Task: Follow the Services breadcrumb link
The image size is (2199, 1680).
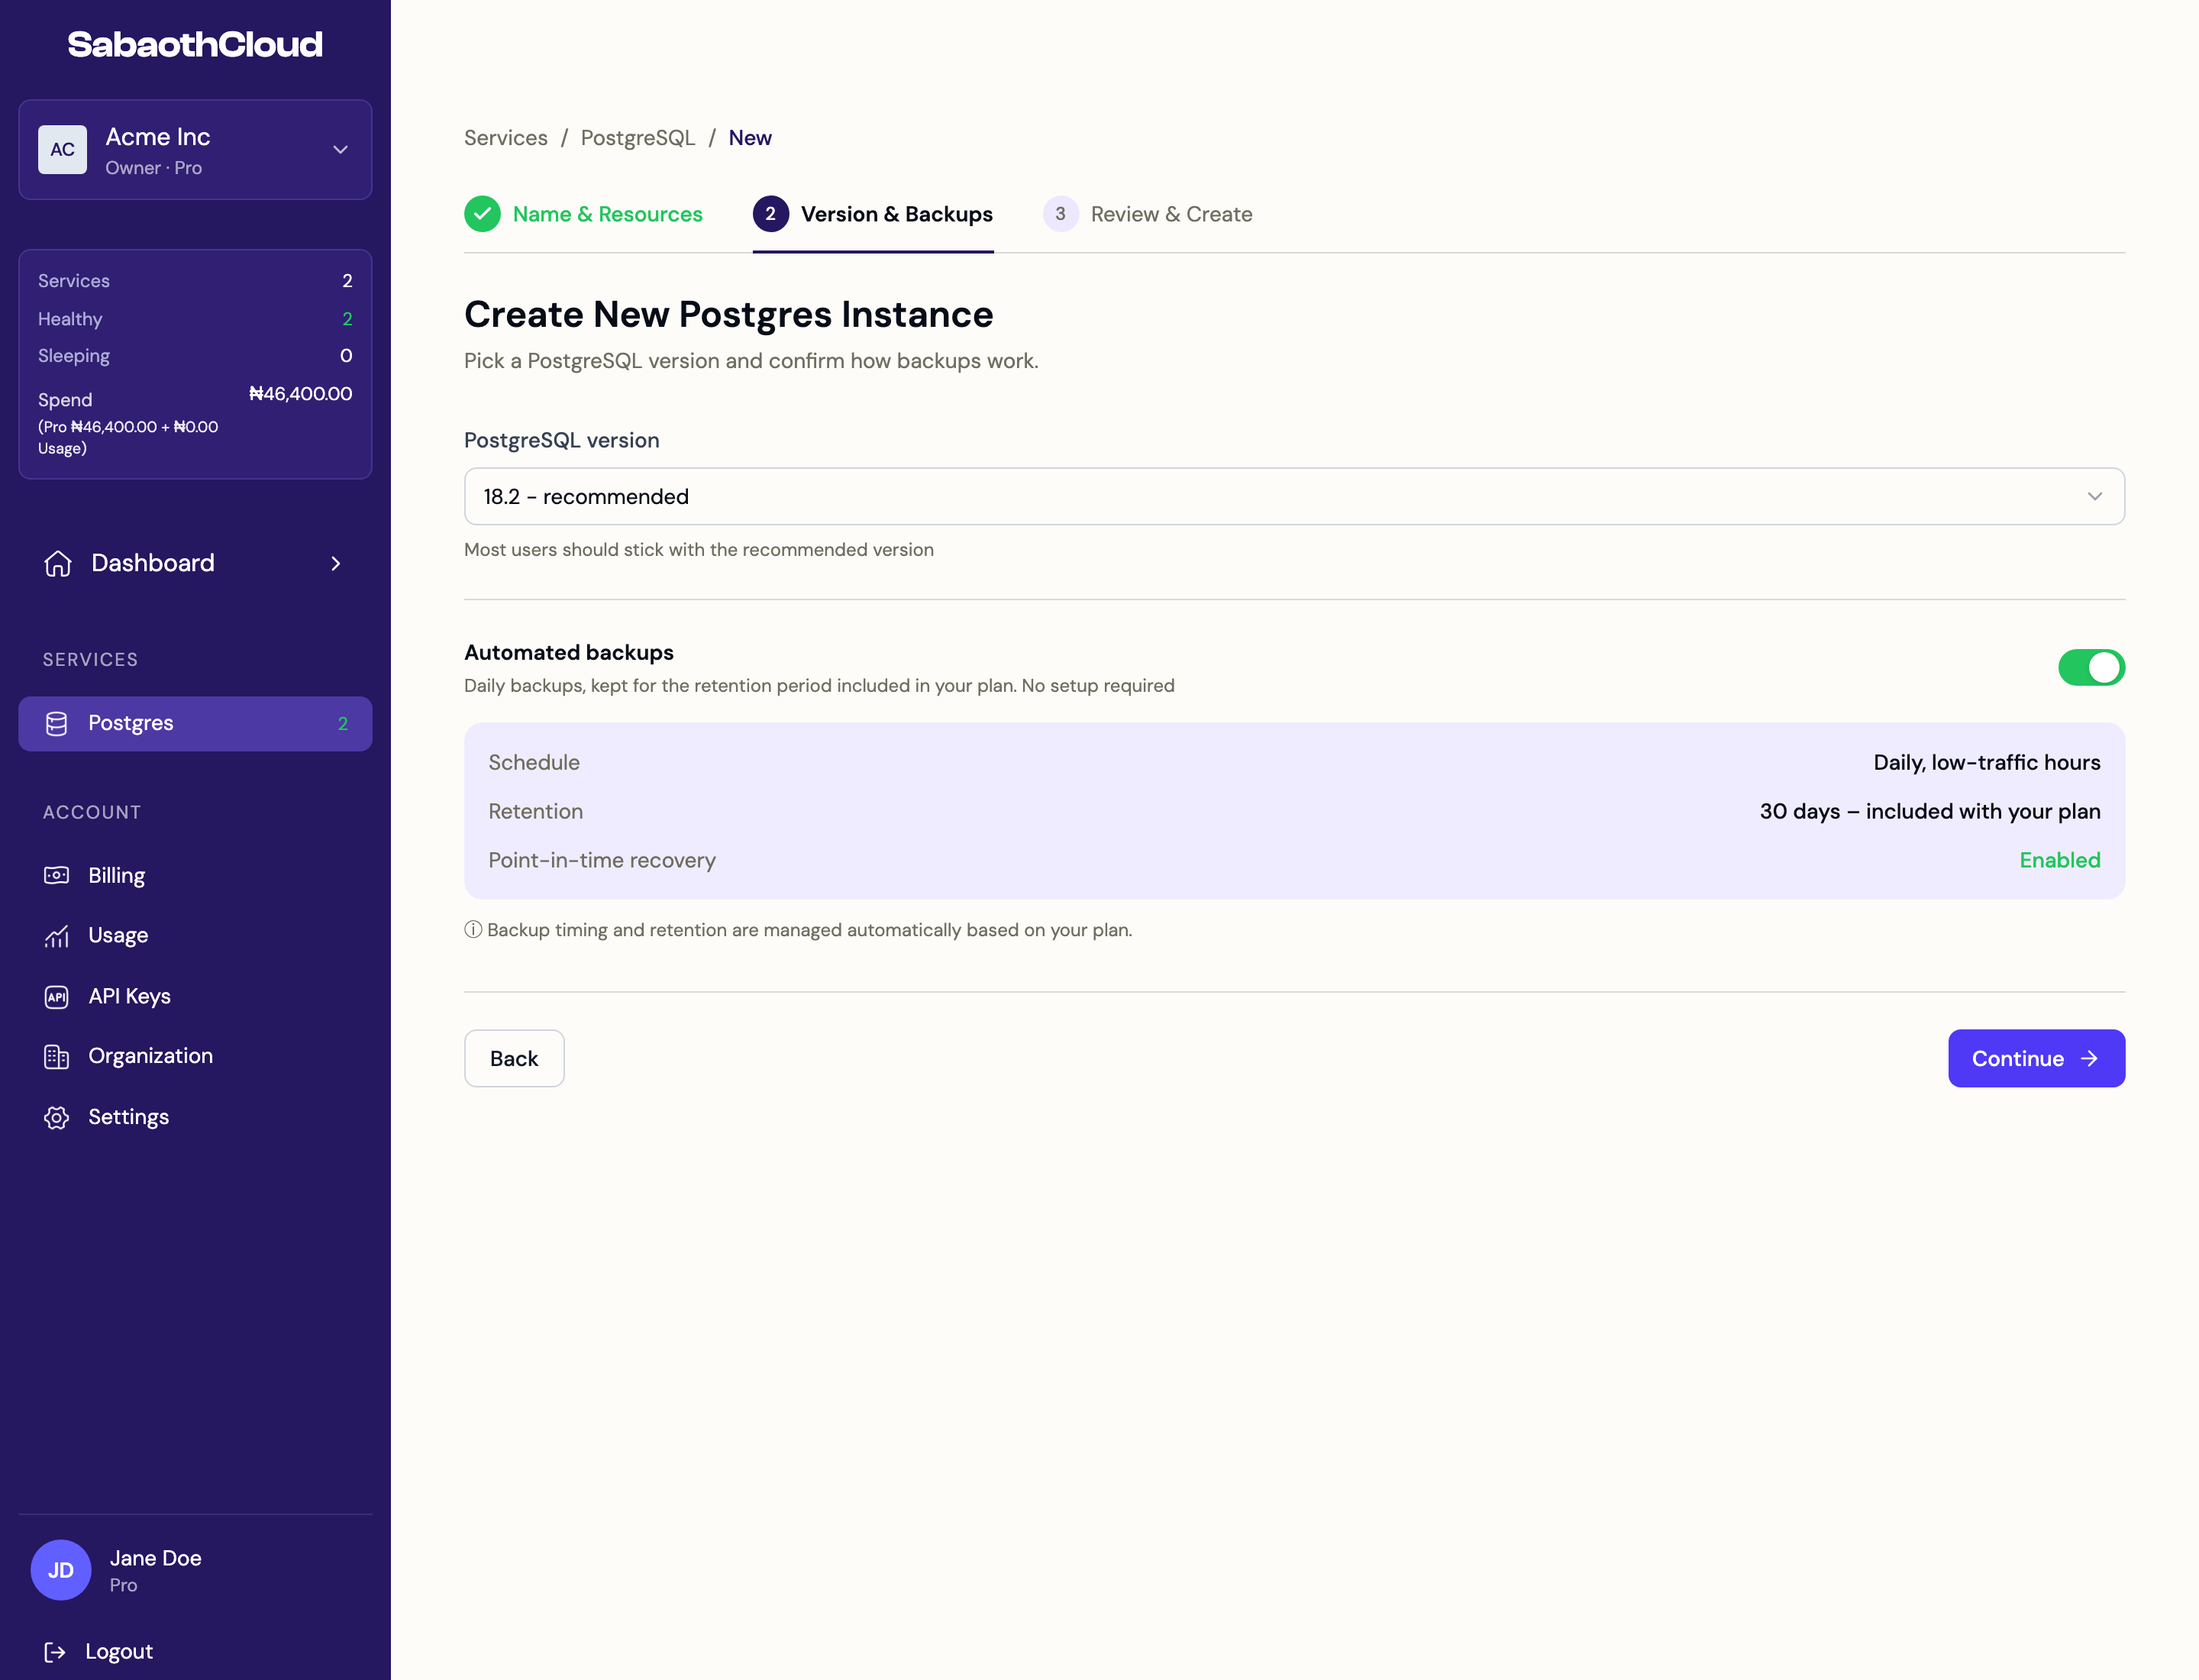Action: 506,138
